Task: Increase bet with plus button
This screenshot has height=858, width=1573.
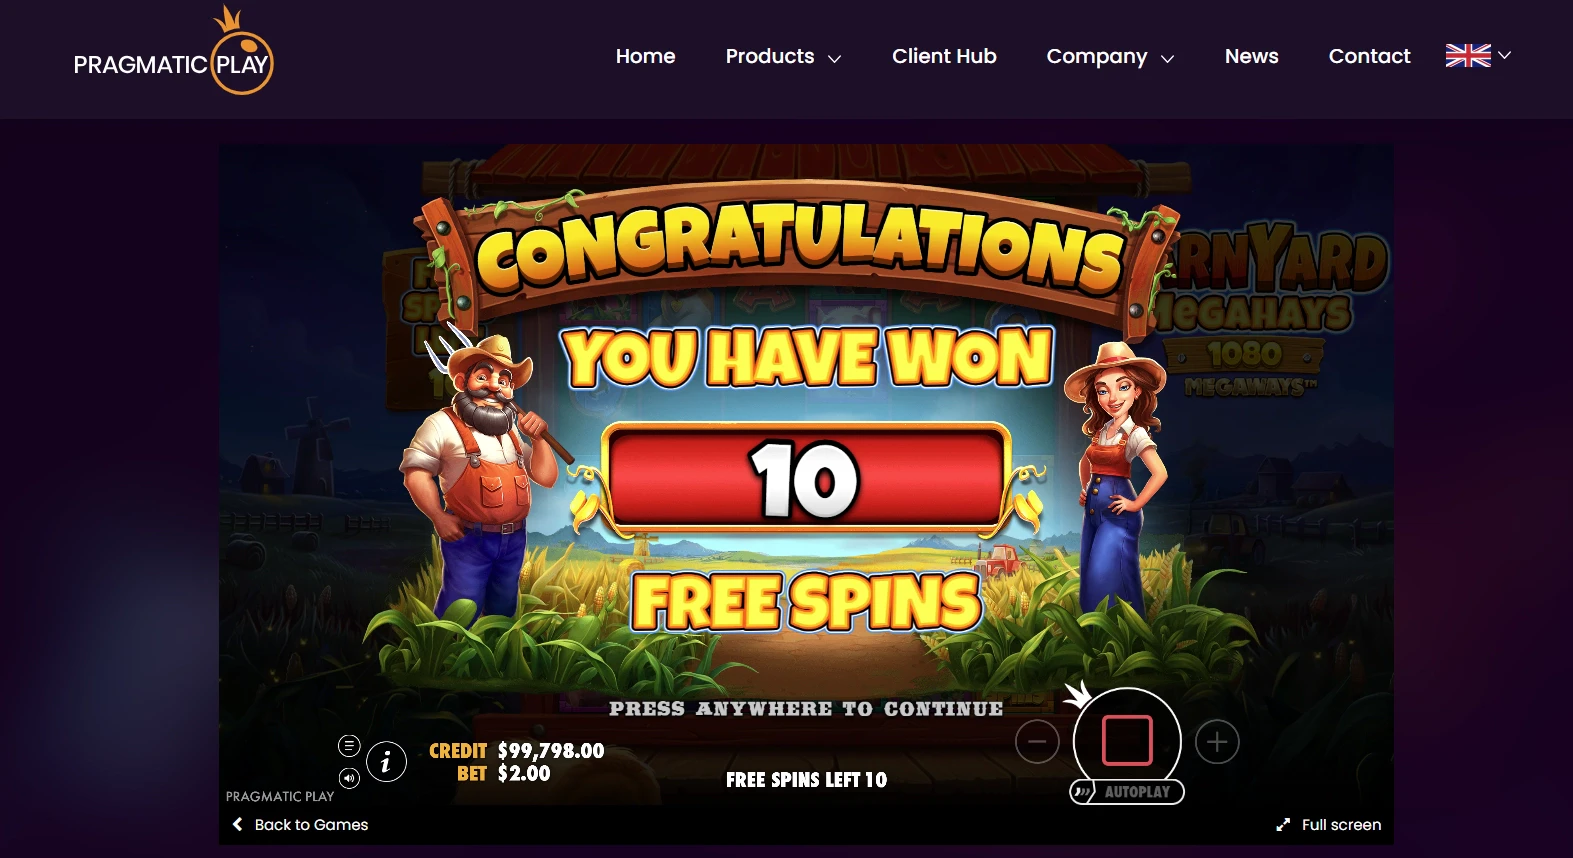Action: pyautogui.click(x=1217, y=742)
